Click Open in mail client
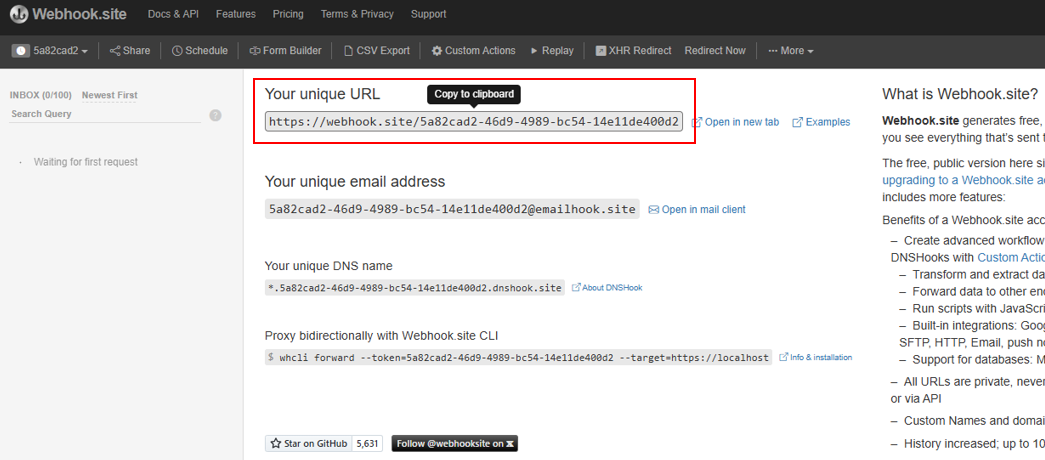The width and height of the screenshot is (1045, 460). 697,209
